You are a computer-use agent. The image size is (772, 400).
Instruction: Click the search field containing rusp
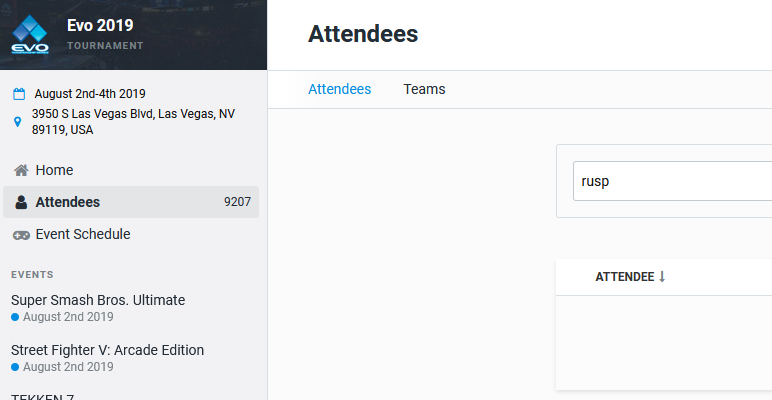pyautogui.click(x=673, y=181)
